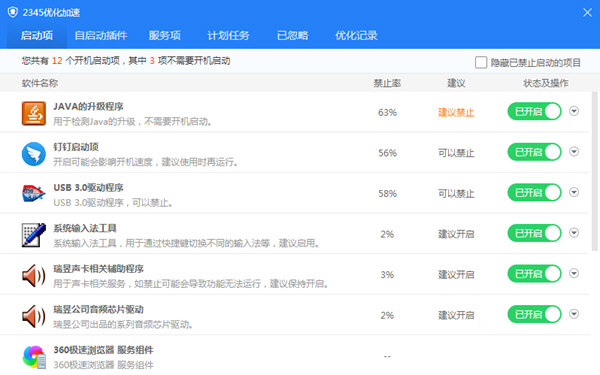Toggle 瑞昱声卡相关辅助程序 switch

[534, 274]
